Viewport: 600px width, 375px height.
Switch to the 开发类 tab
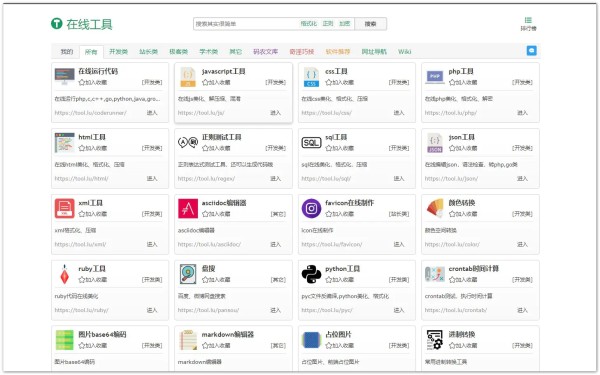coord(118,52)
